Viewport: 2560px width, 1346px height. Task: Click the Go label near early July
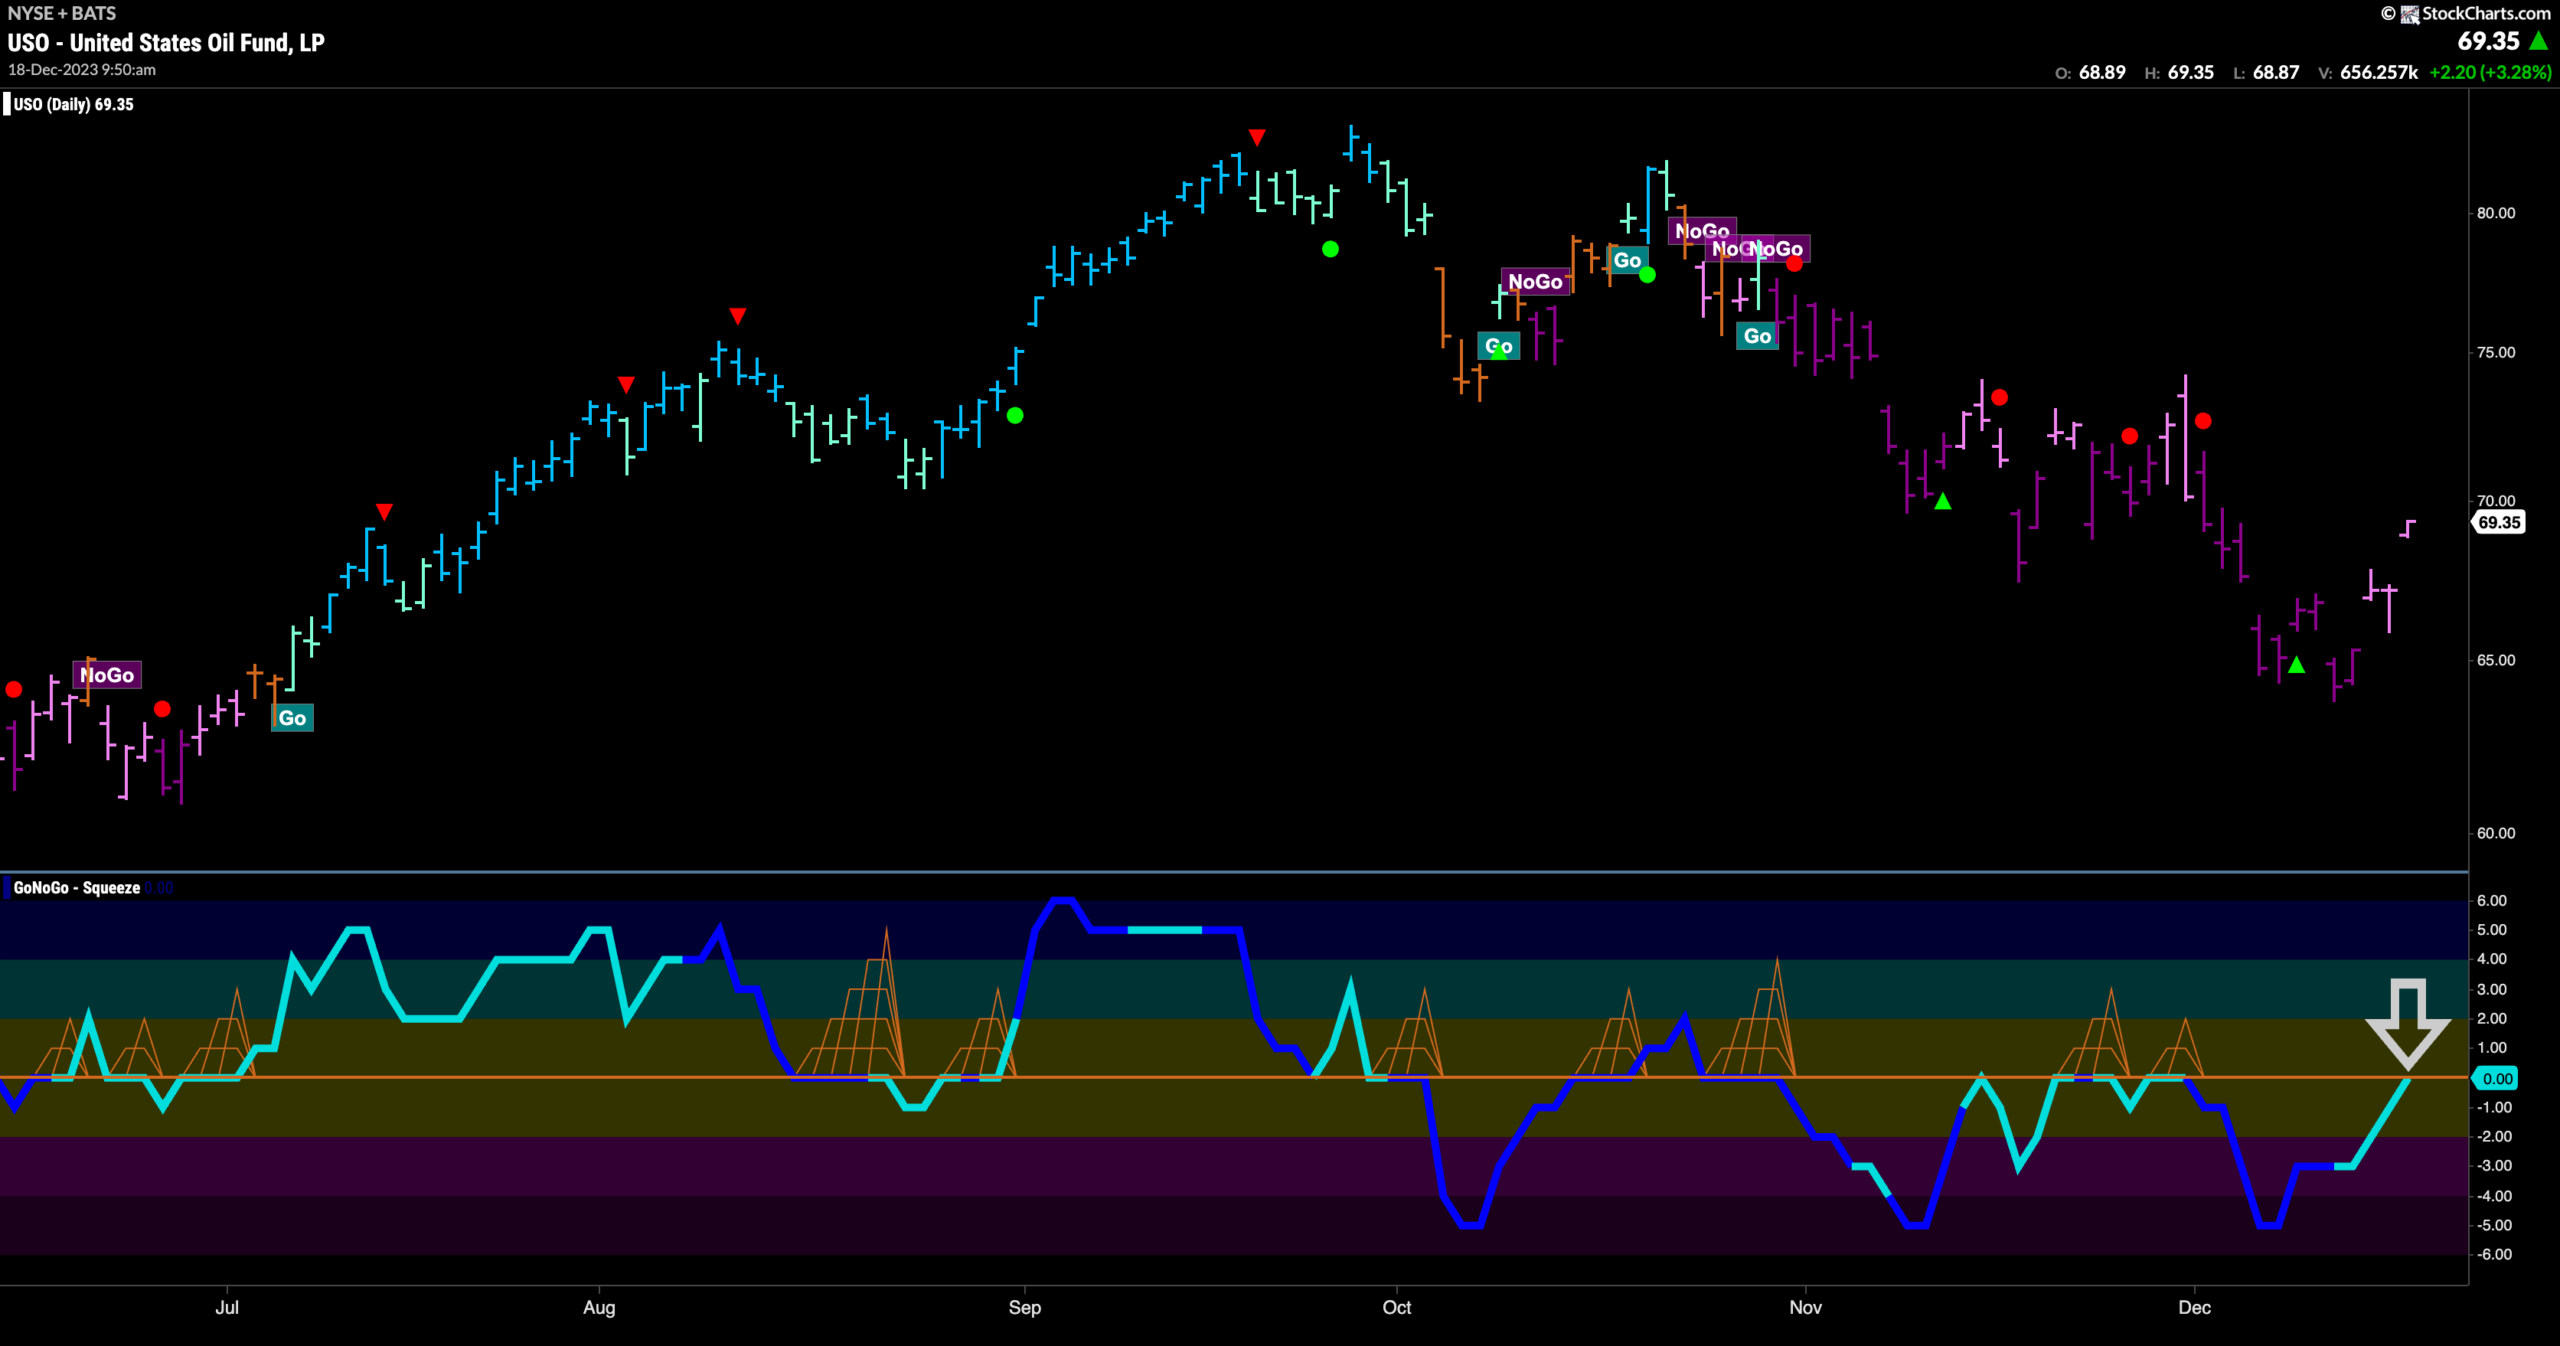292,718
